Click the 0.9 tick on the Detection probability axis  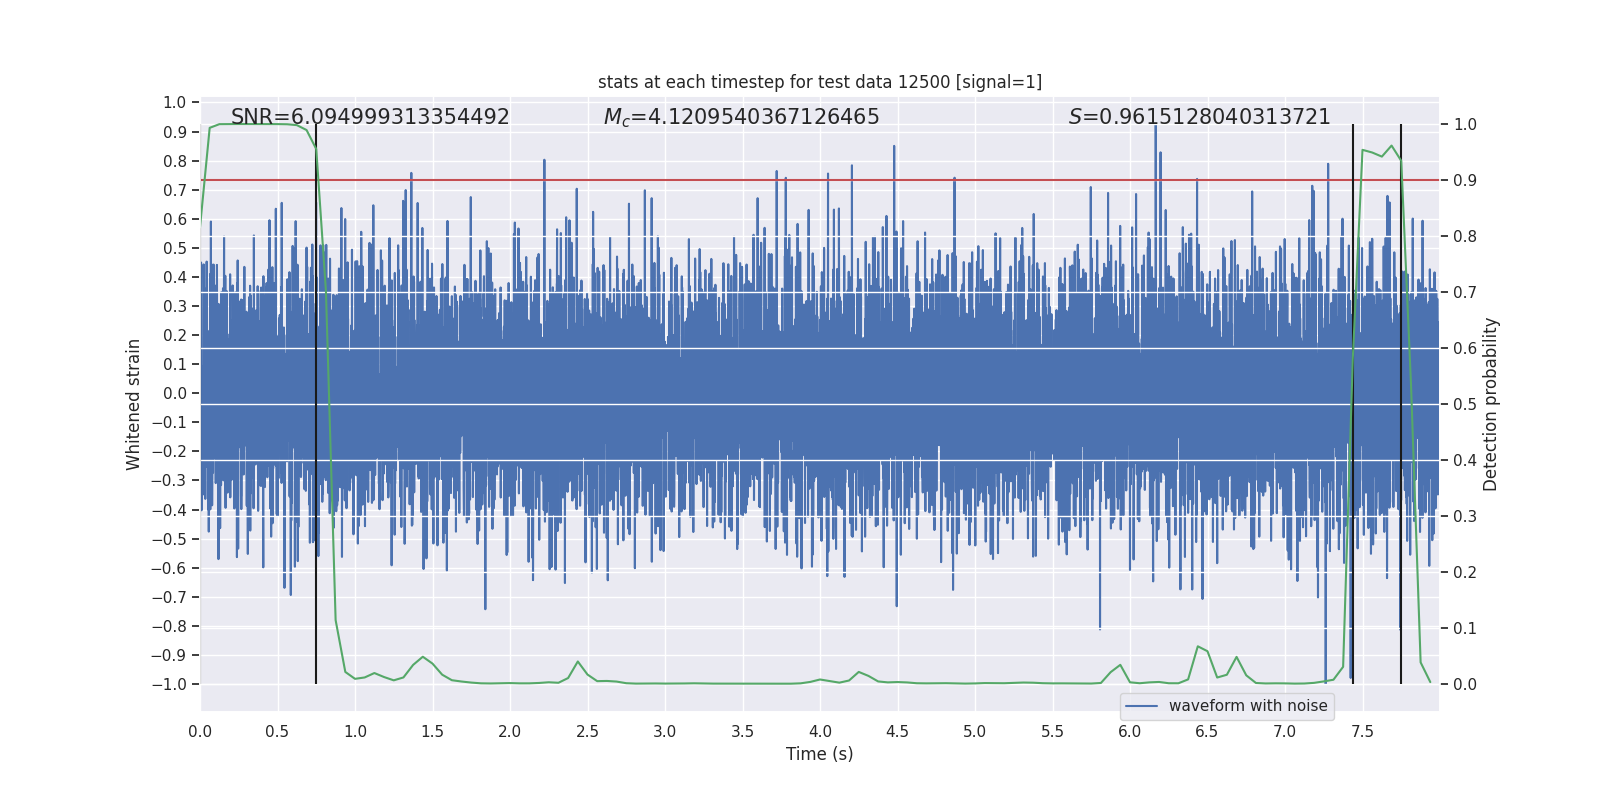click(x=1465, y=181)
